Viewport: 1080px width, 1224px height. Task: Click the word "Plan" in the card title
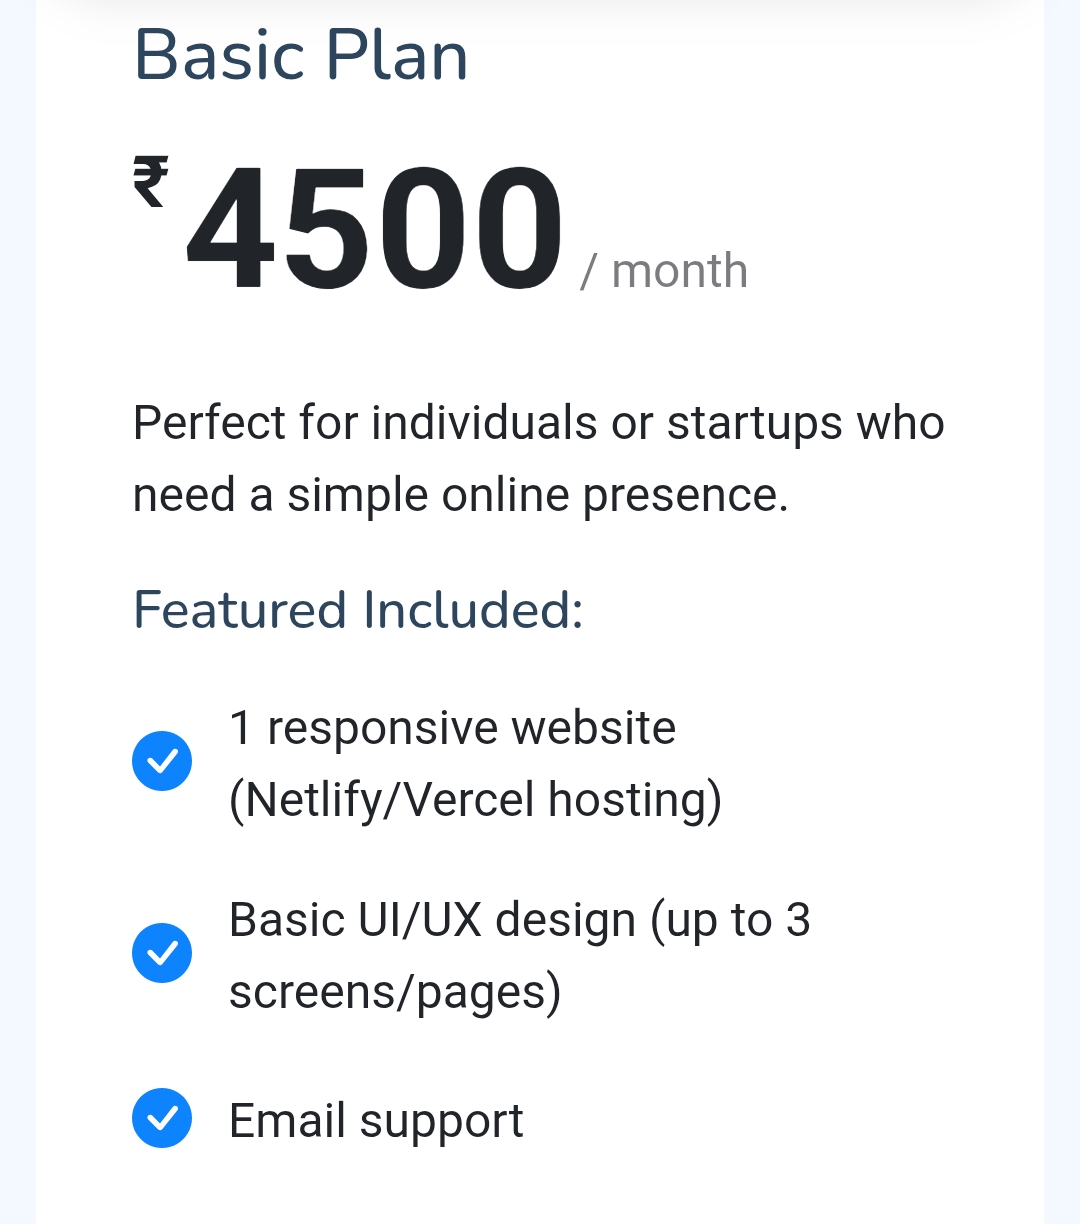point(397,56)
